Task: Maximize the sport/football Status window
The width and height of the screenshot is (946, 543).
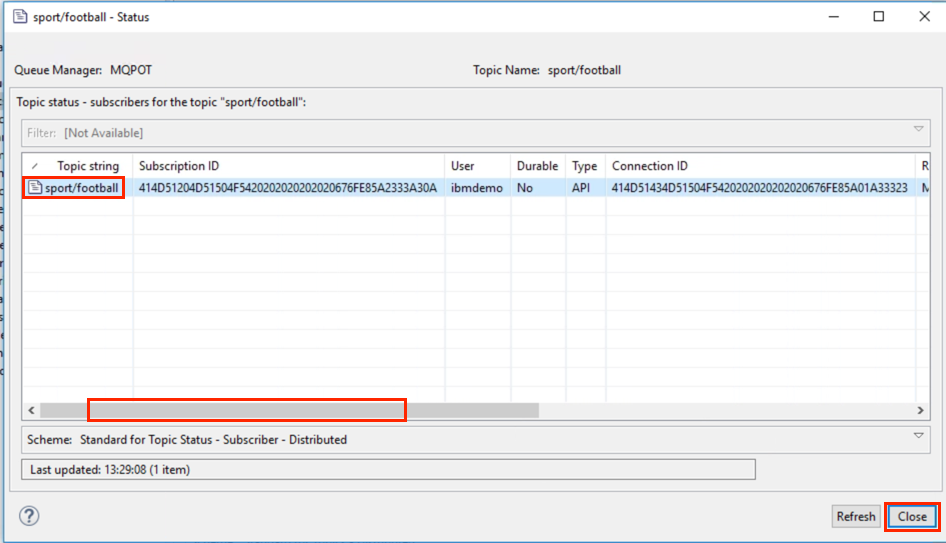Action: click(878, 16)
